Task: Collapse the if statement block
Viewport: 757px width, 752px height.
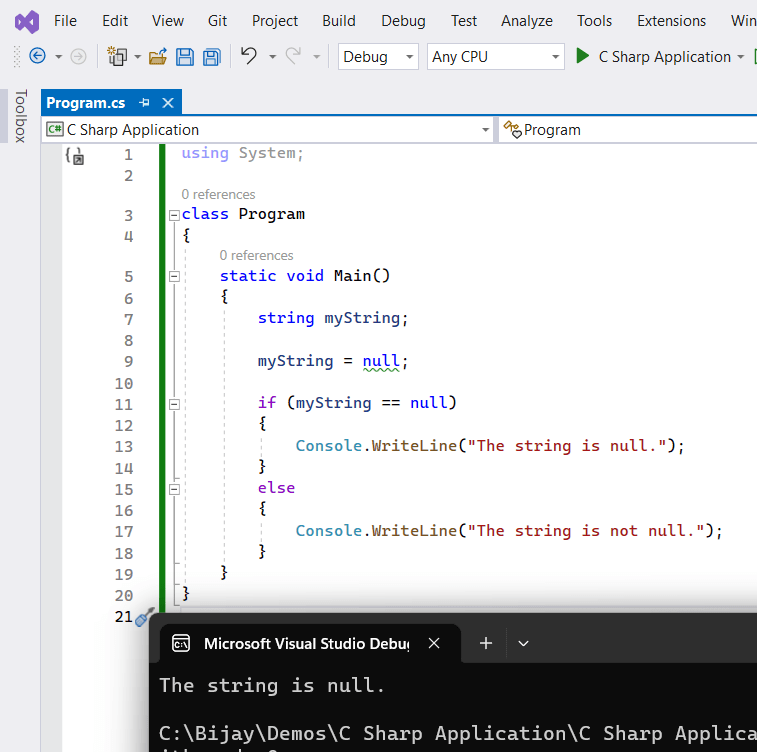Action: point(174,404)
